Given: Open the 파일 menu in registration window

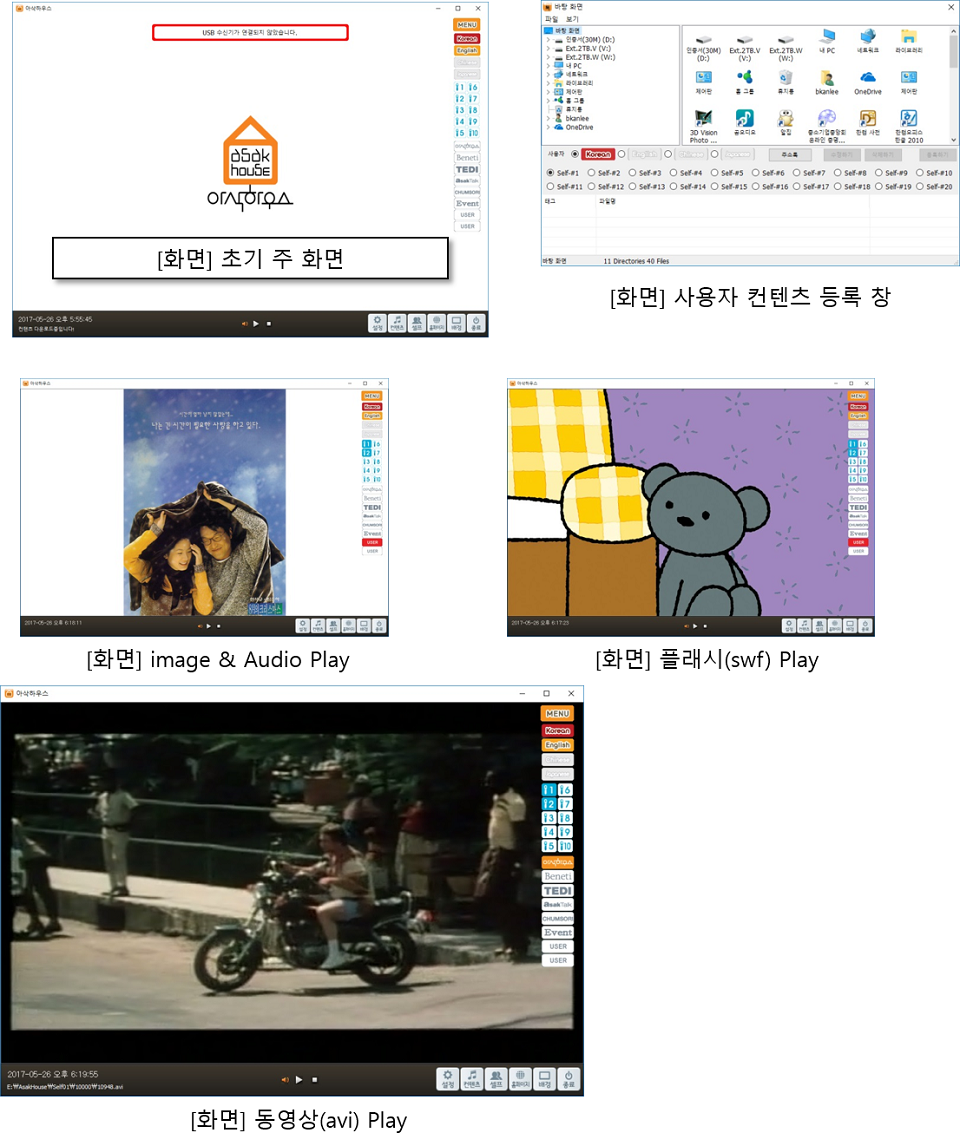Looking at the screenshot, I should 551,19.
